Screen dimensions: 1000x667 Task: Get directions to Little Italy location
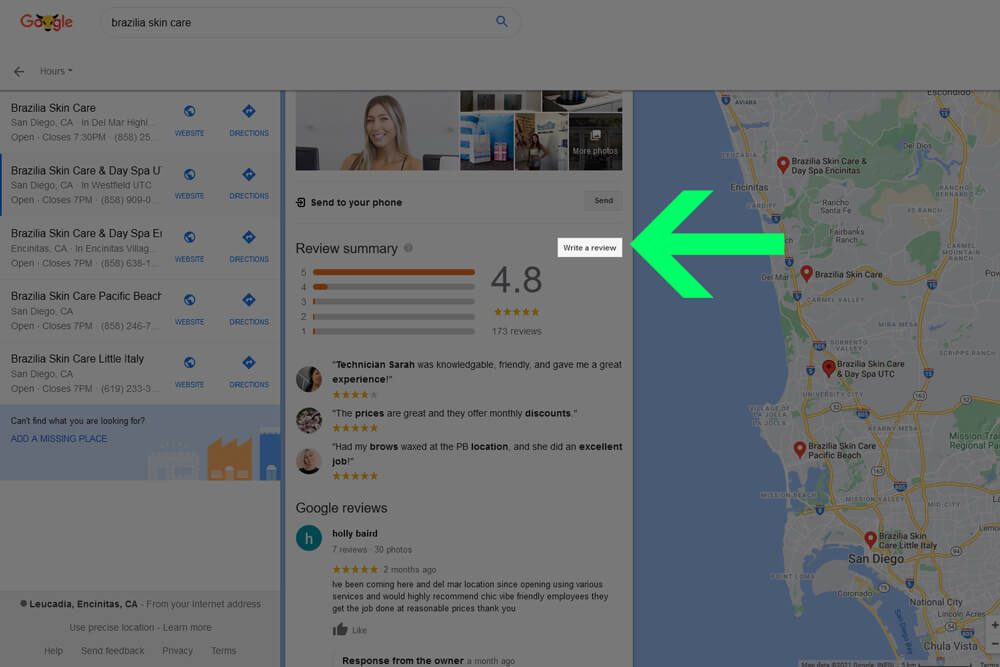[249, 372]
